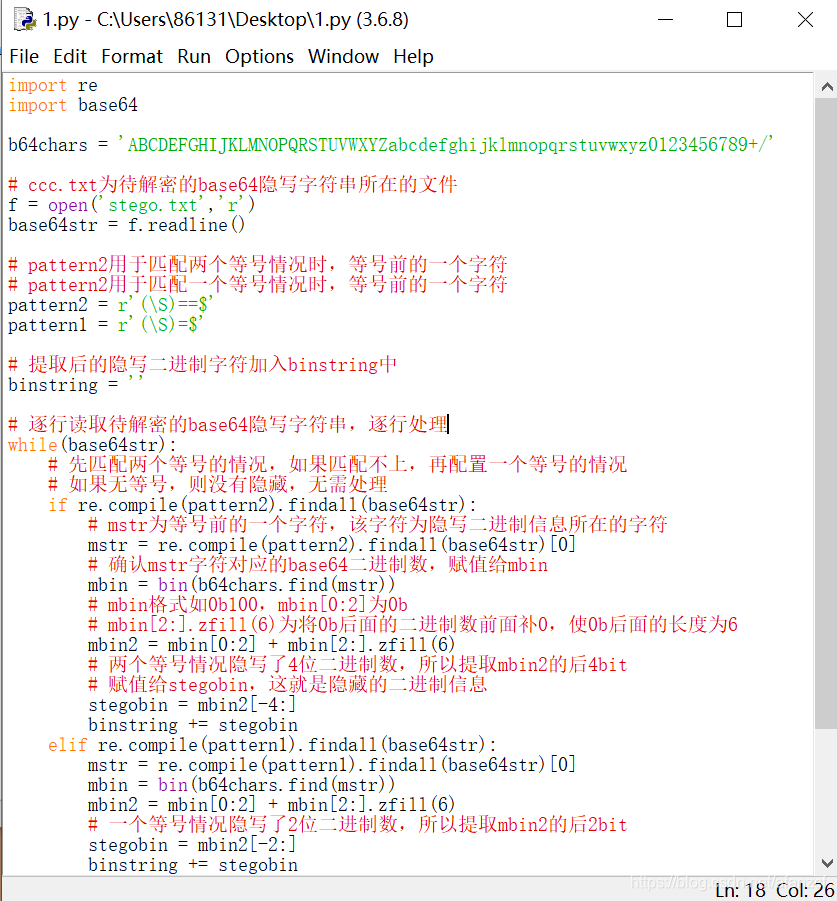Click the b64chars string assignment line
The width and height of the screenshot is (837, 901).
(x=391, y=145)
